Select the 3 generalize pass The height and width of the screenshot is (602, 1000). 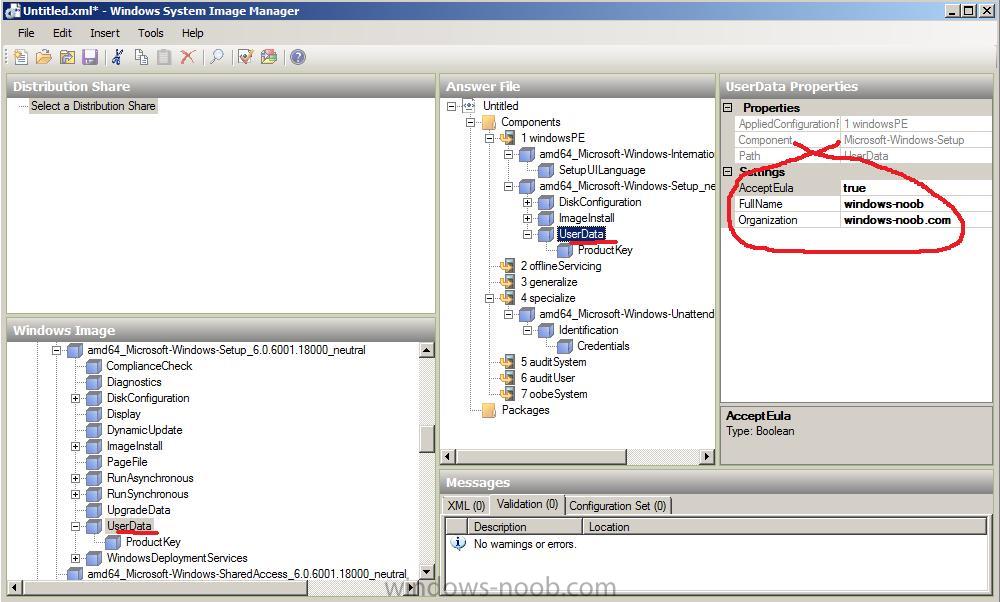[x=549, y=282]
